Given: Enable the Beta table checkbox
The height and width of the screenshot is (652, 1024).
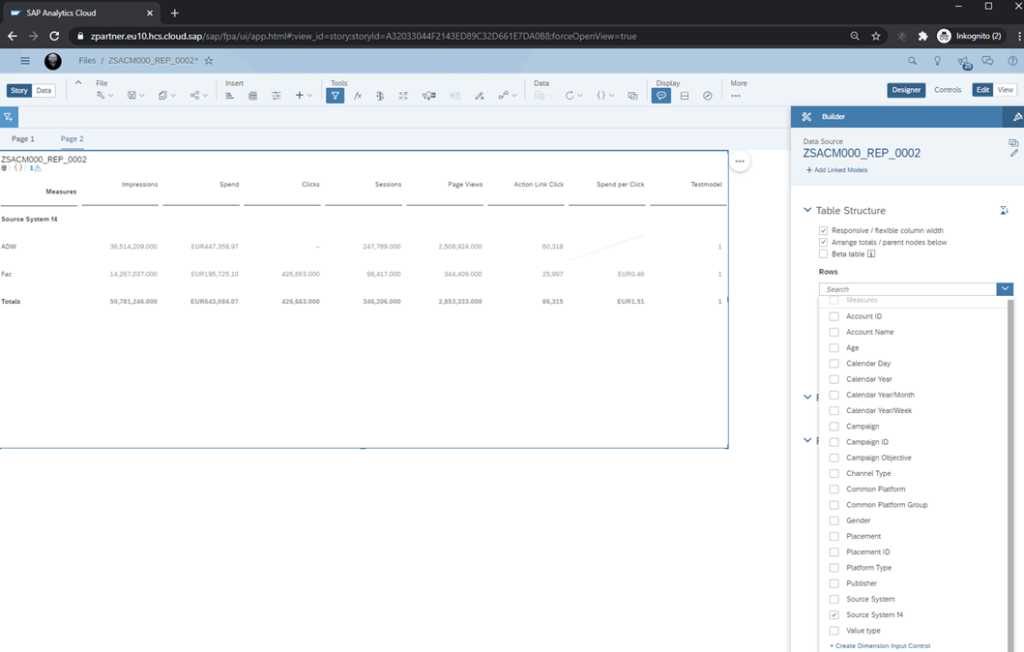Looking at the screenshot, I should coord(823,254).
